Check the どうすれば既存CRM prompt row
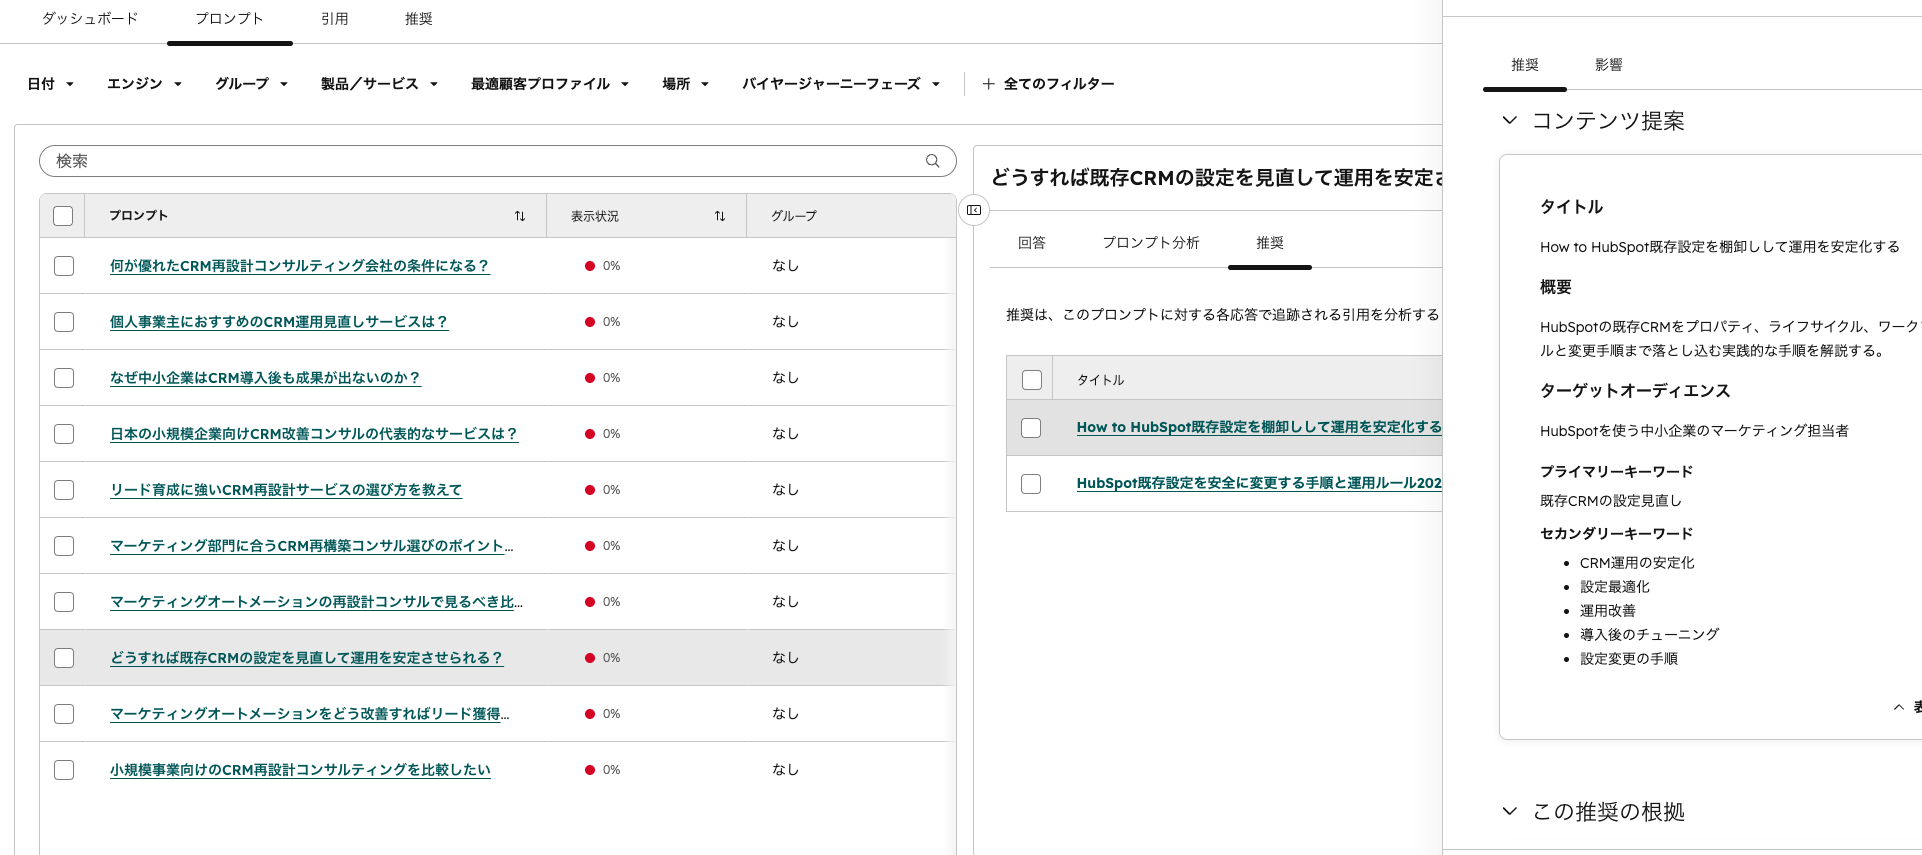 [x=64, y=658]
